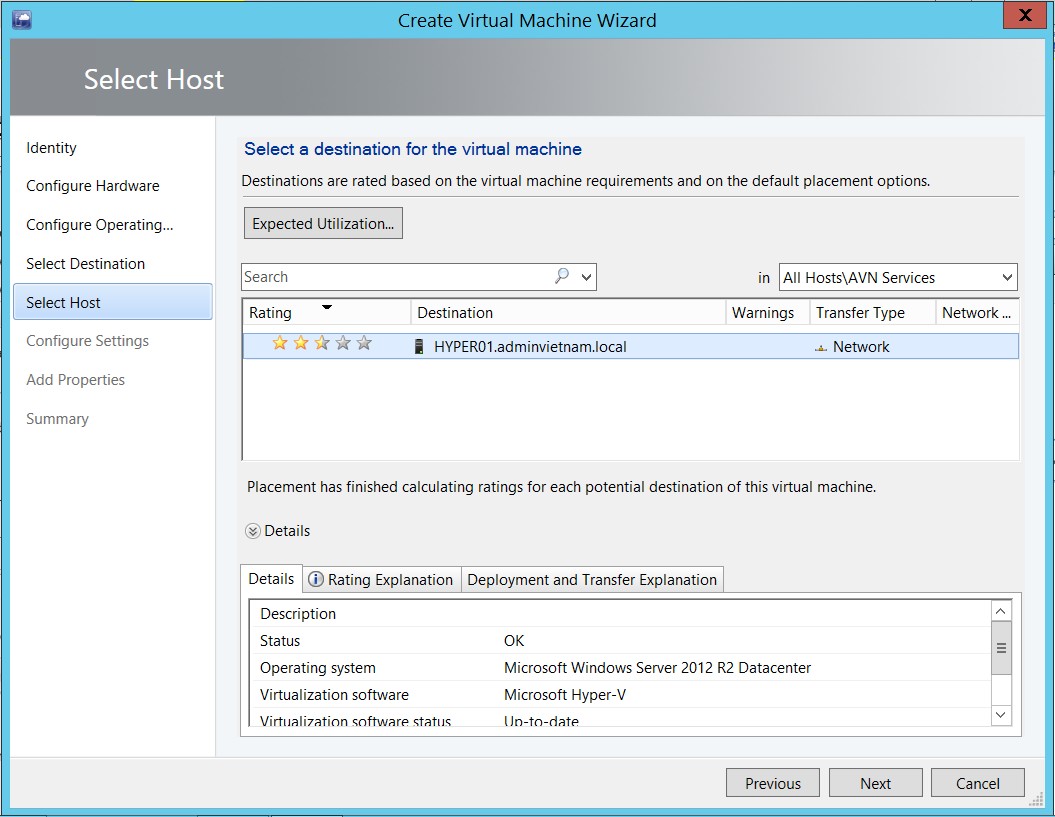Viewport: 1055px width, 817px height.
Task: Open Deployment and Transfer Explanation tab
Action: (x=592, y=579)
